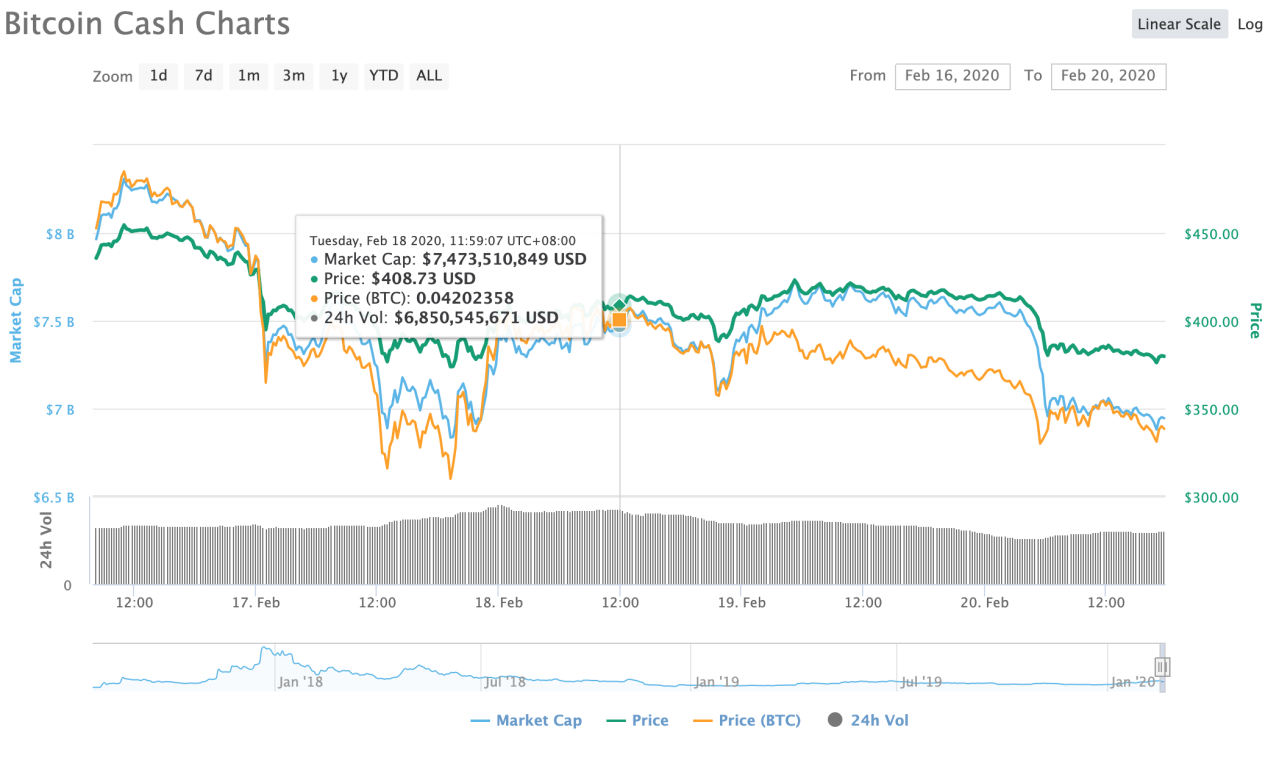This screenshot has height=761, width=1268.
Task: Edit the From date Feb 16, 2020
Action: [x=953, y=76]
